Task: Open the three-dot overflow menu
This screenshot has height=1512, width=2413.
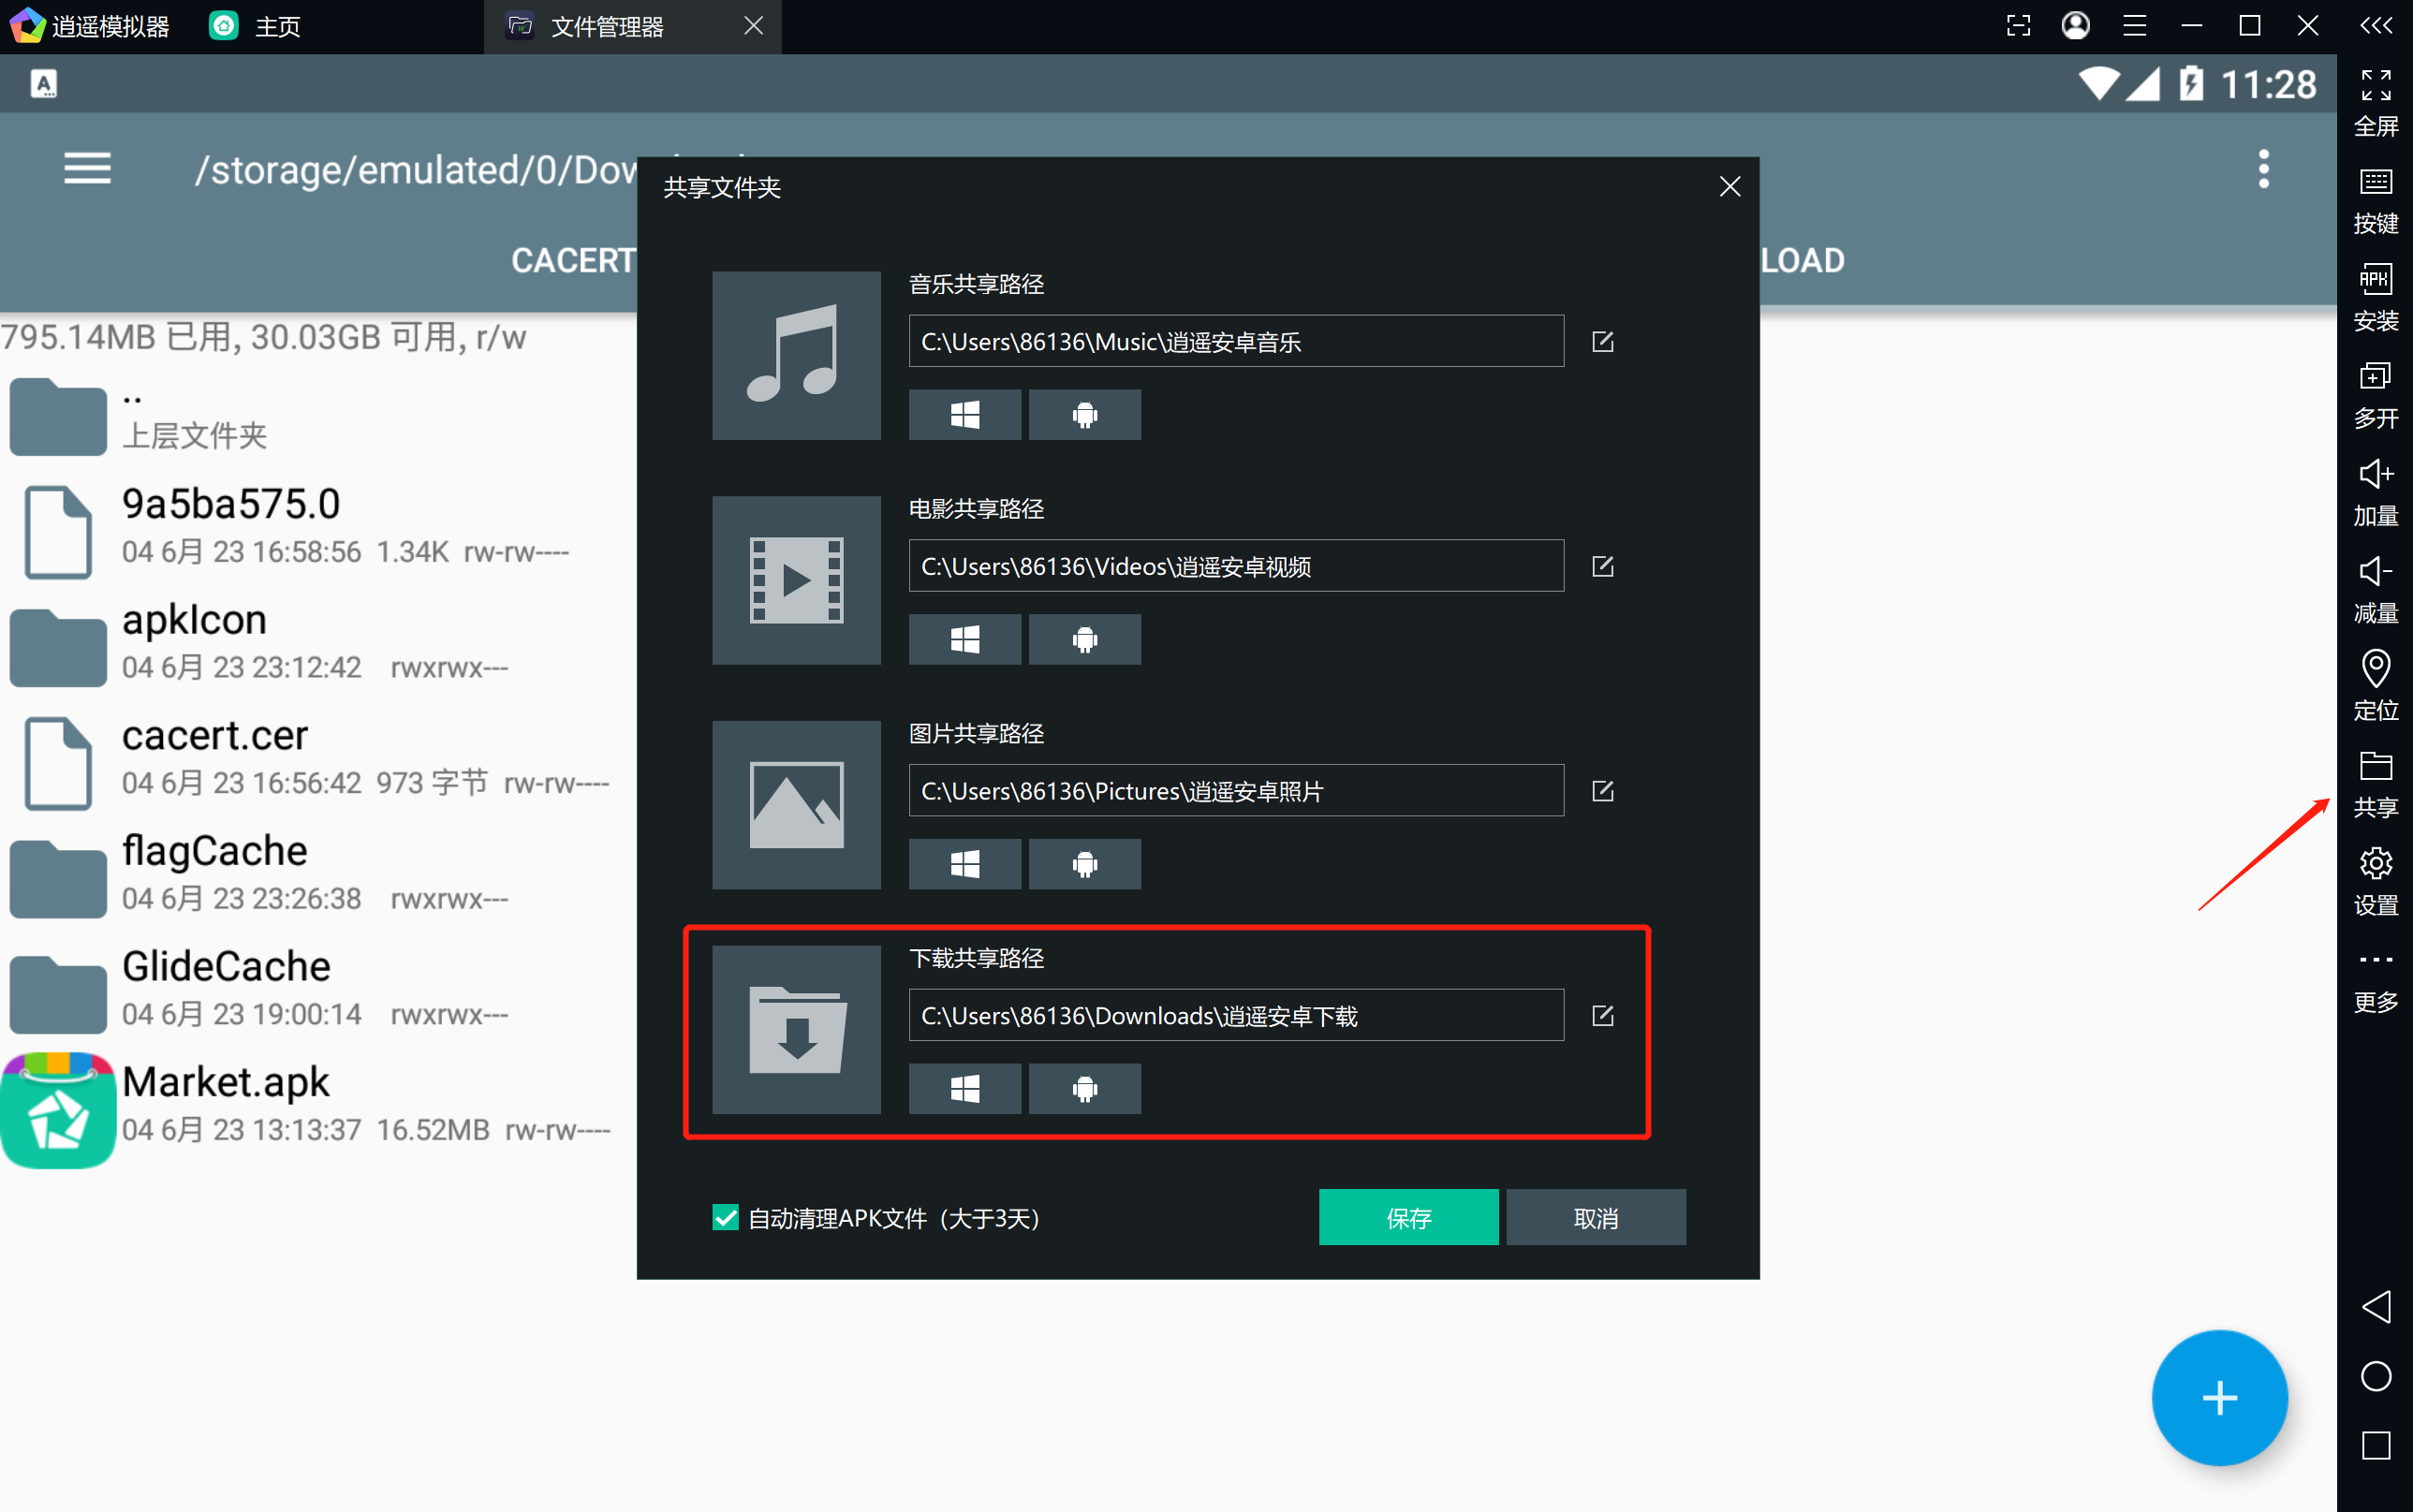Action: coord(2263,168)
